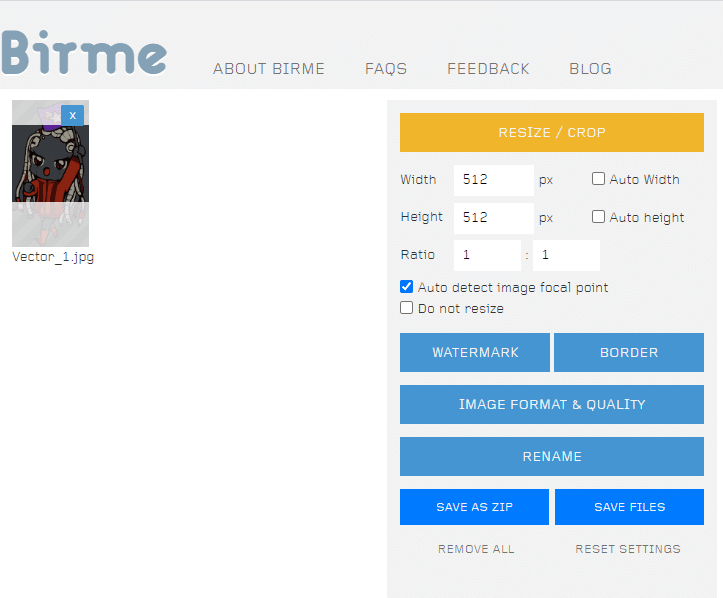Click the Birme logo
Screen dimensions: 723x598
click(83, 53)
